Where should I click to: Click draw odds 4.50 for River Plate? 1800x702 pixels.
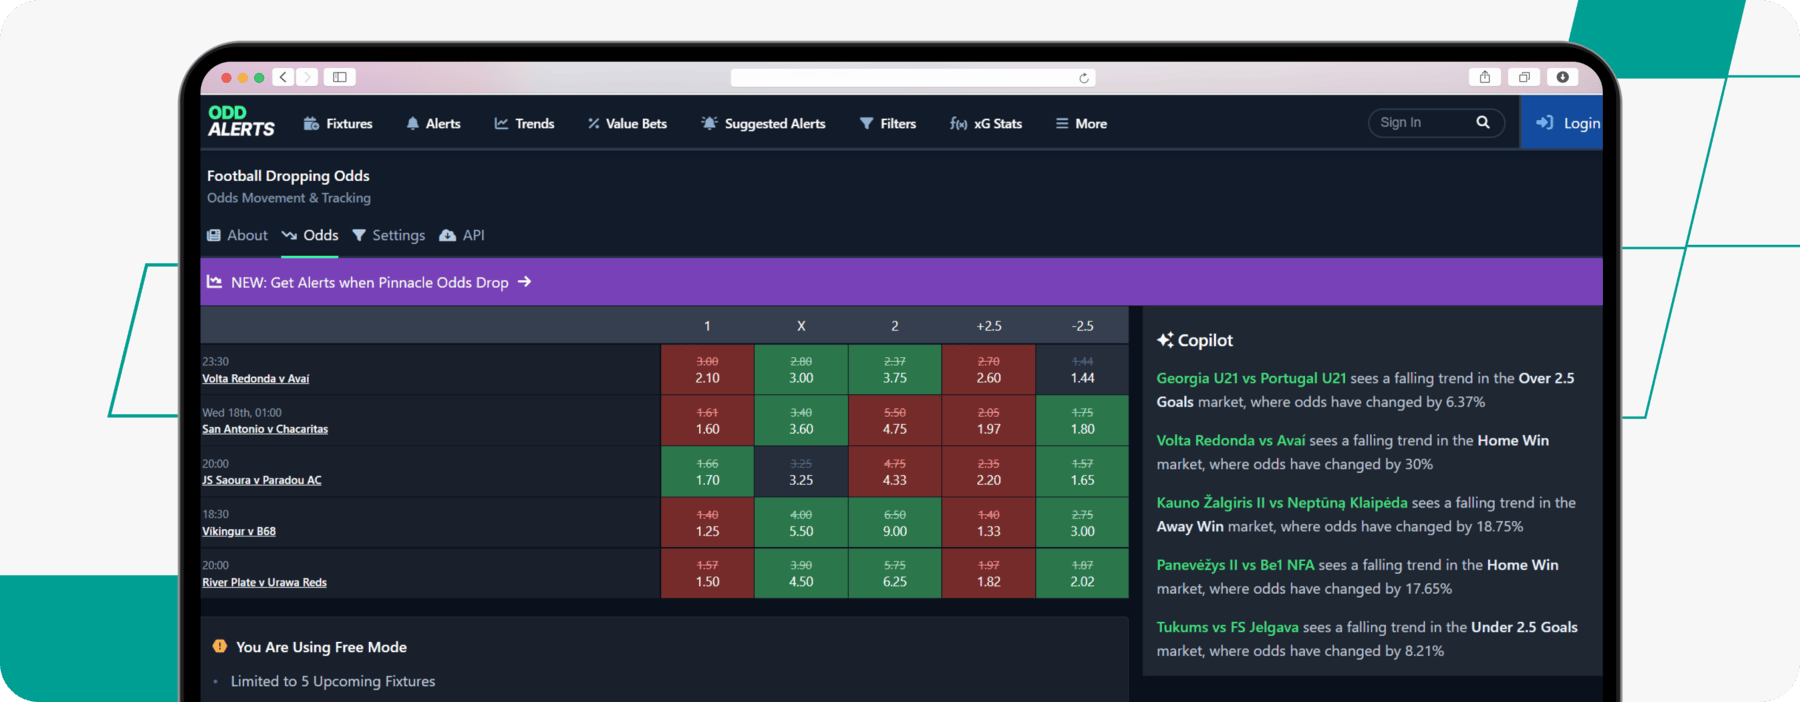801,573
